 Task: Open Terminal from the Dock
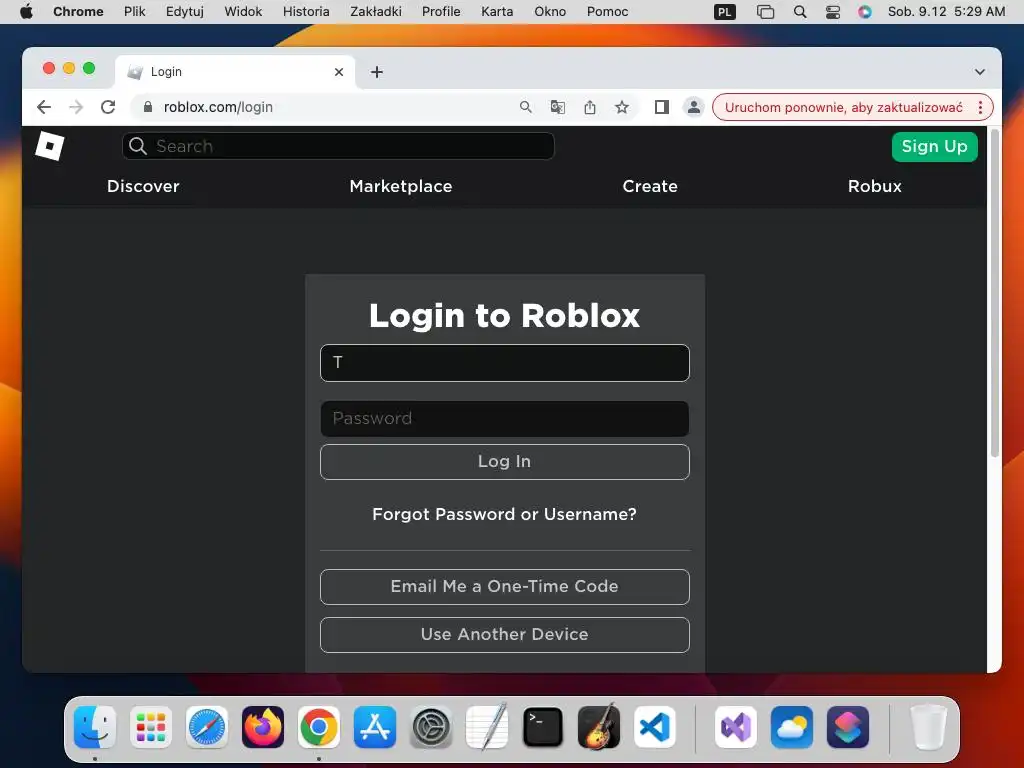tap(543, 727)
